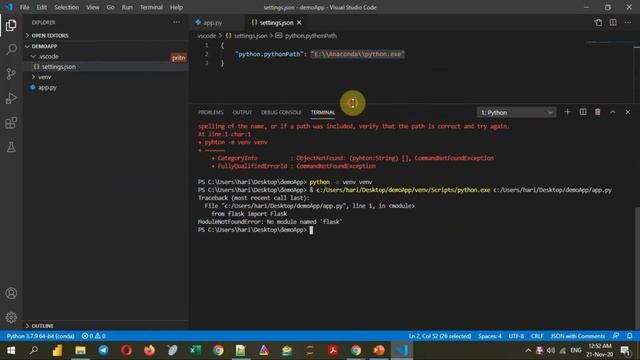The image size is (640, 360).
Task: Open the terminal selector dropdown '1: Python'
Action: [516, 112]
